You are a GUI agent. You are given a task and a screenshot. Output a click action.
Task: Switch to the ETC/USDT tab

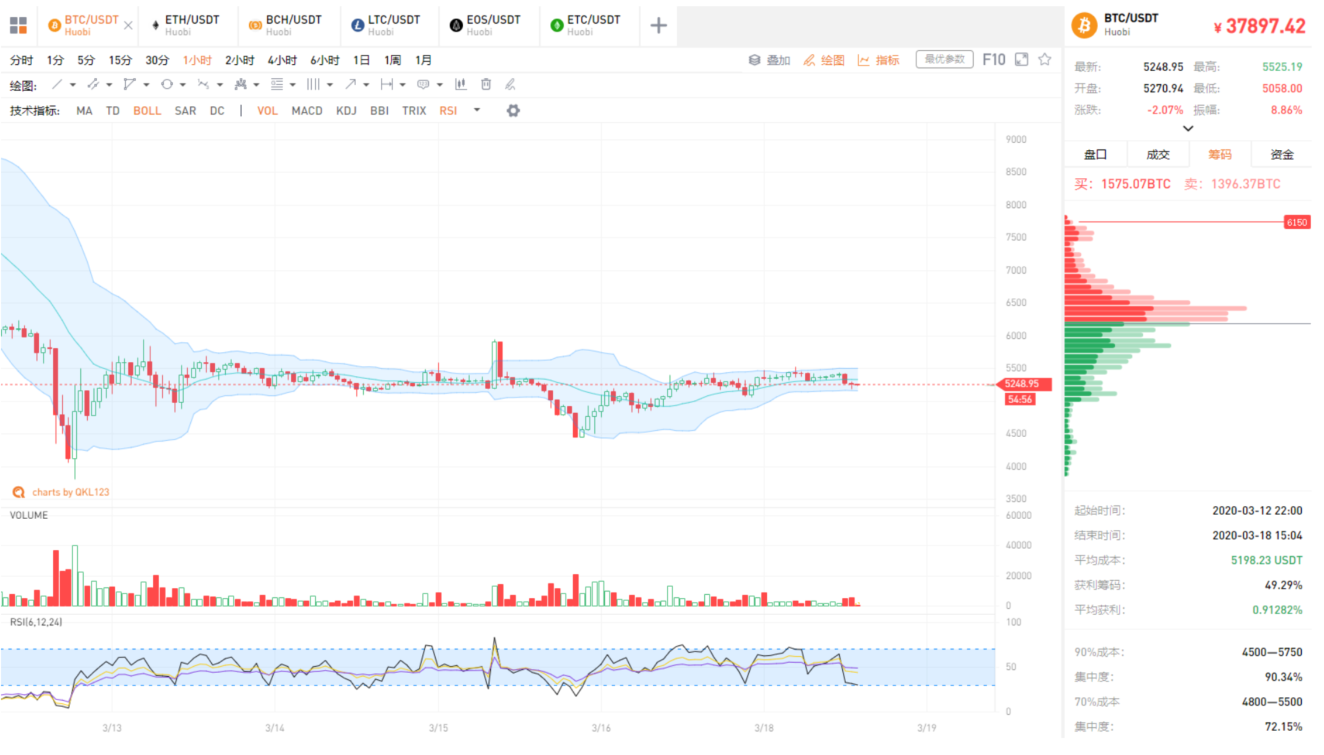(x=589, y=25)
